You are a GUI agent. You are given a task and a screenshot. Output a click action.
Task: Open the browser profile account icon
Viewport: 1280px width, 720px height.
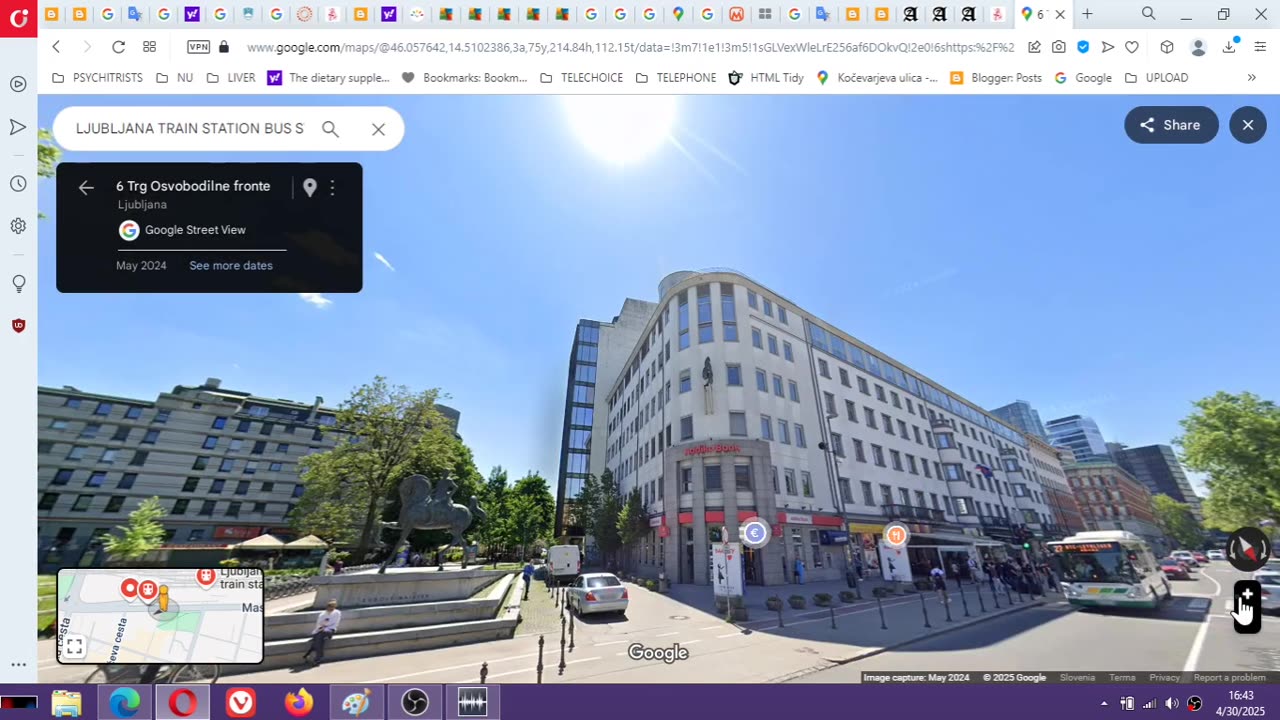[1198, 47]
